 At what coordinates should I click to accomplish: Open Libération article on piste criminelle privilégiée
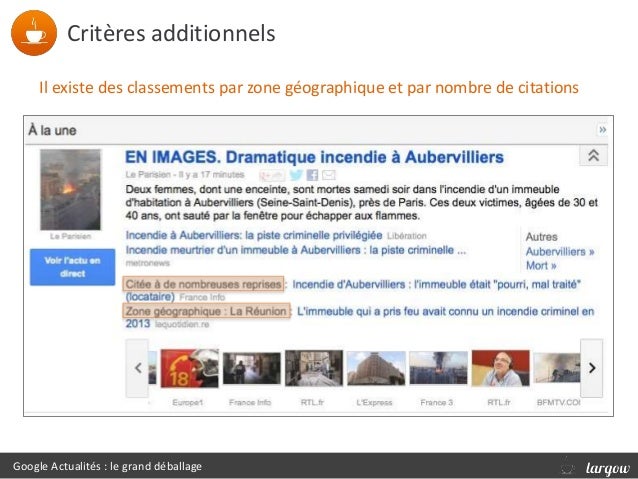tap(254, 235)
